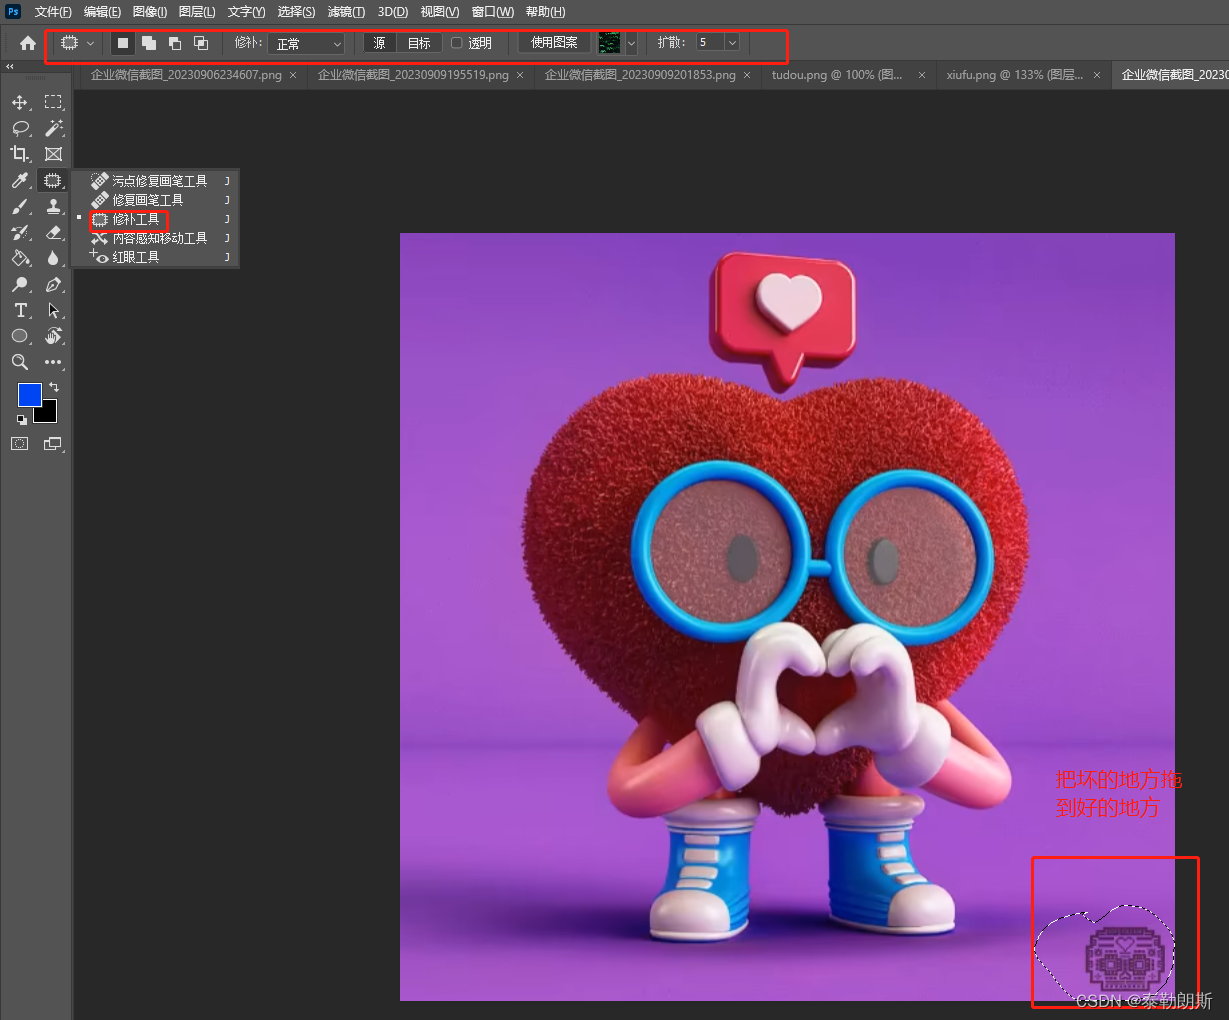
Task: Switch patch mode to 目标
Action: 419,43
